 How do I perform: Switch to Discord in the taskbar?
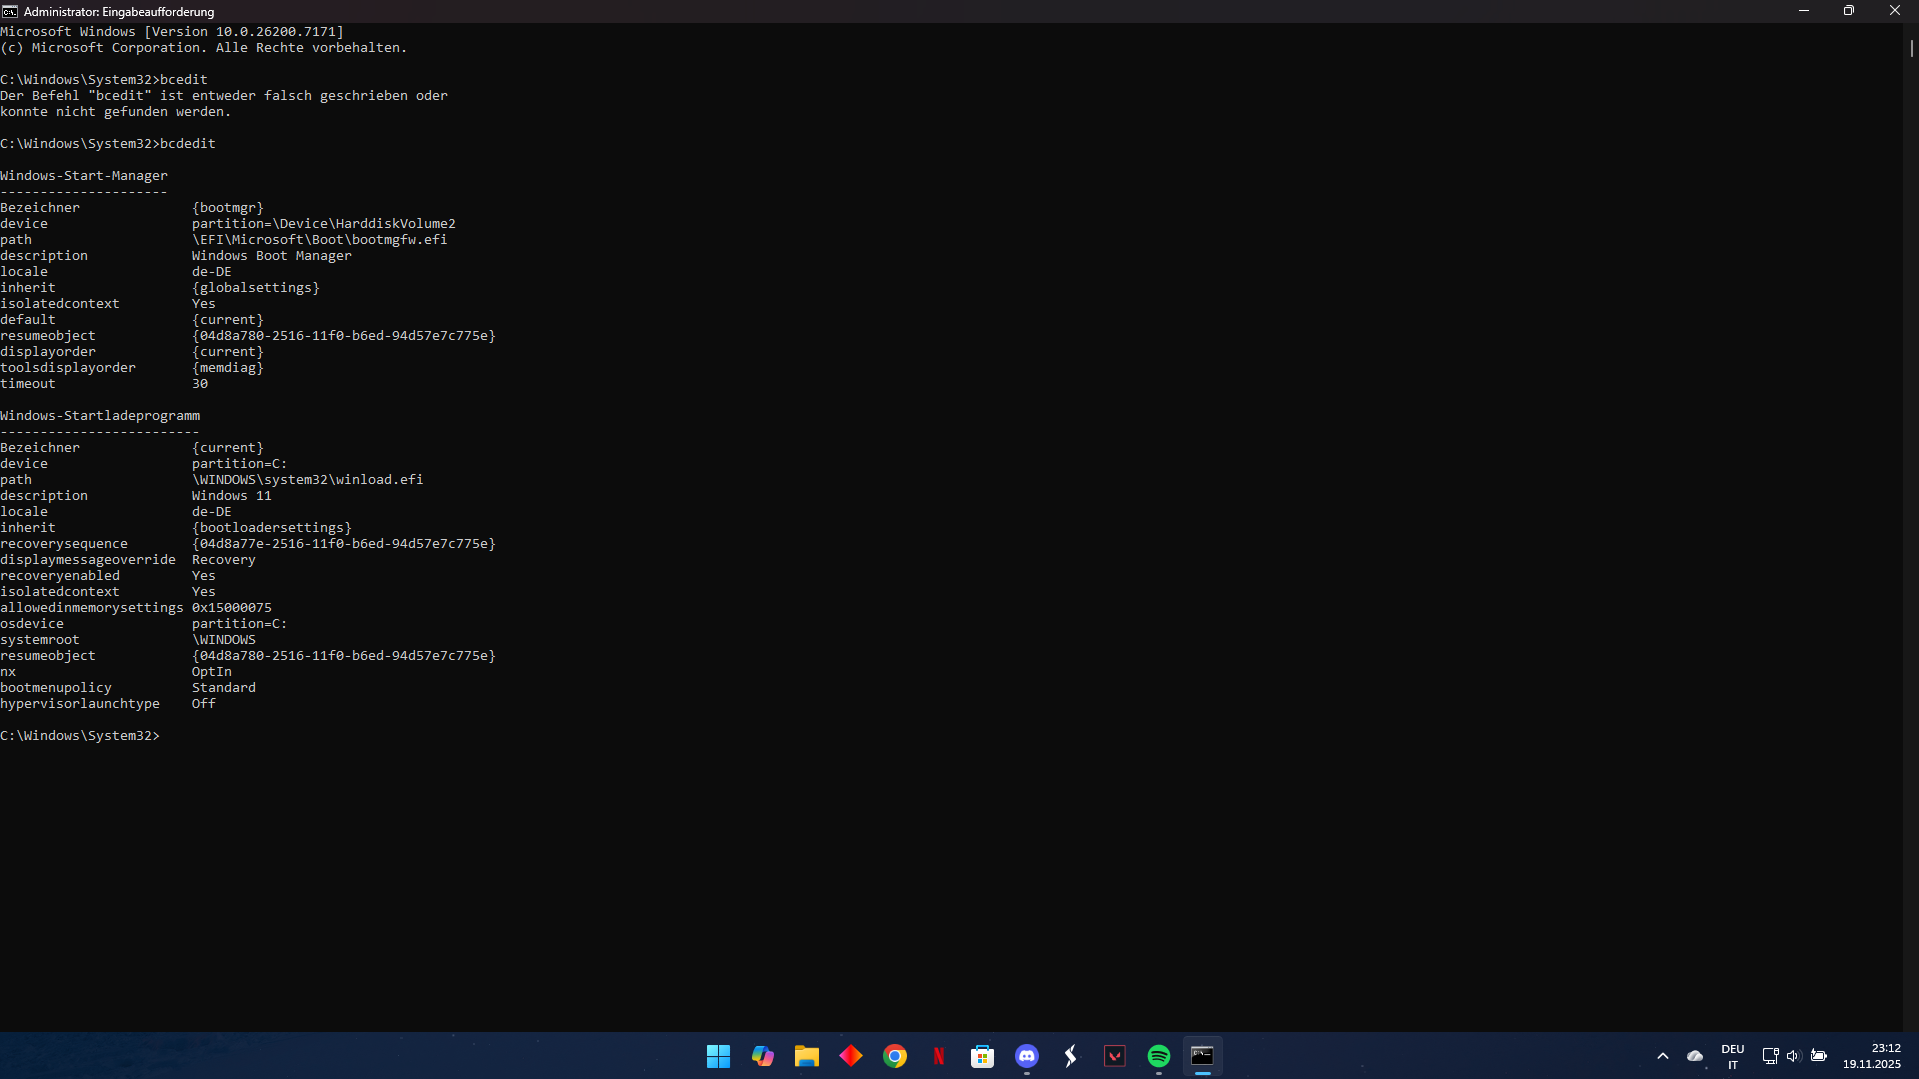coord(1026,1056)
